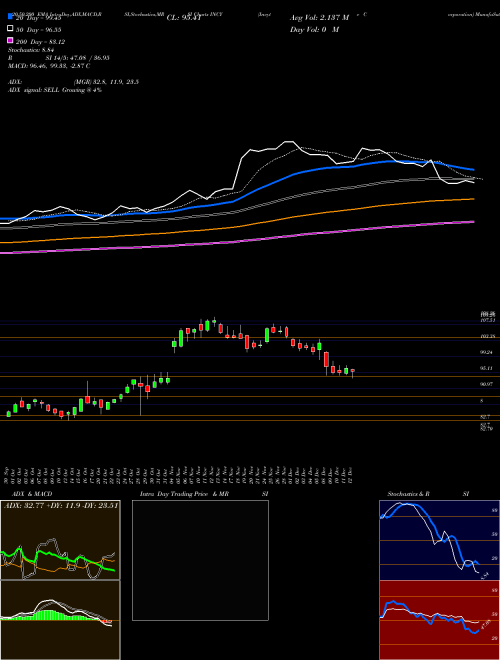Click the 99.24 price axis label
This screenshot has height=660, width=500.
pyautogui.click(x=487, y=352)
